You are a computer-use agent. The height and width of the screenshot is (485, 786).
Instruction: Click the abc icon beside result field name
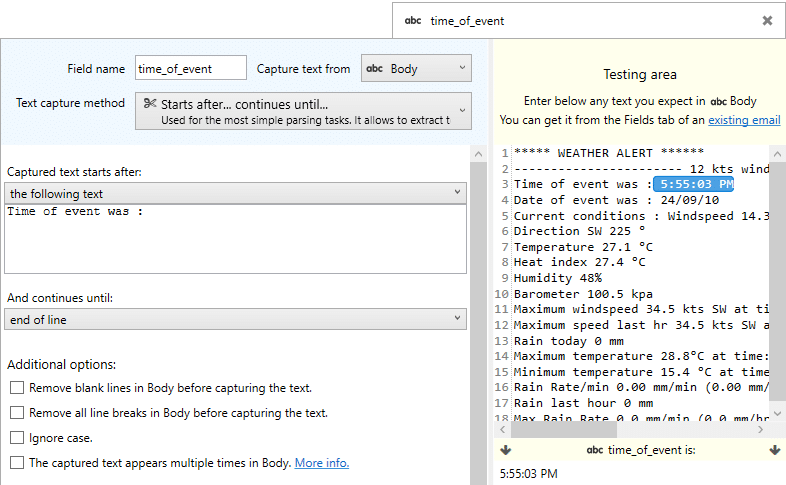(594, 450)
